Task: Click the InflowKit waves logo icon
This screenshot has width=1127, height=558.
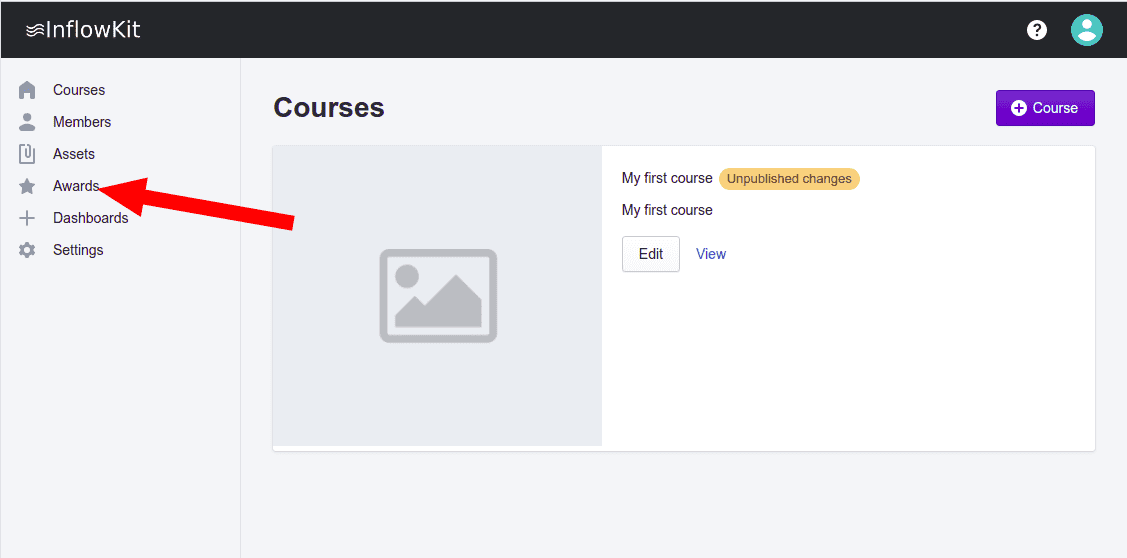Action: tap(35, 30)
